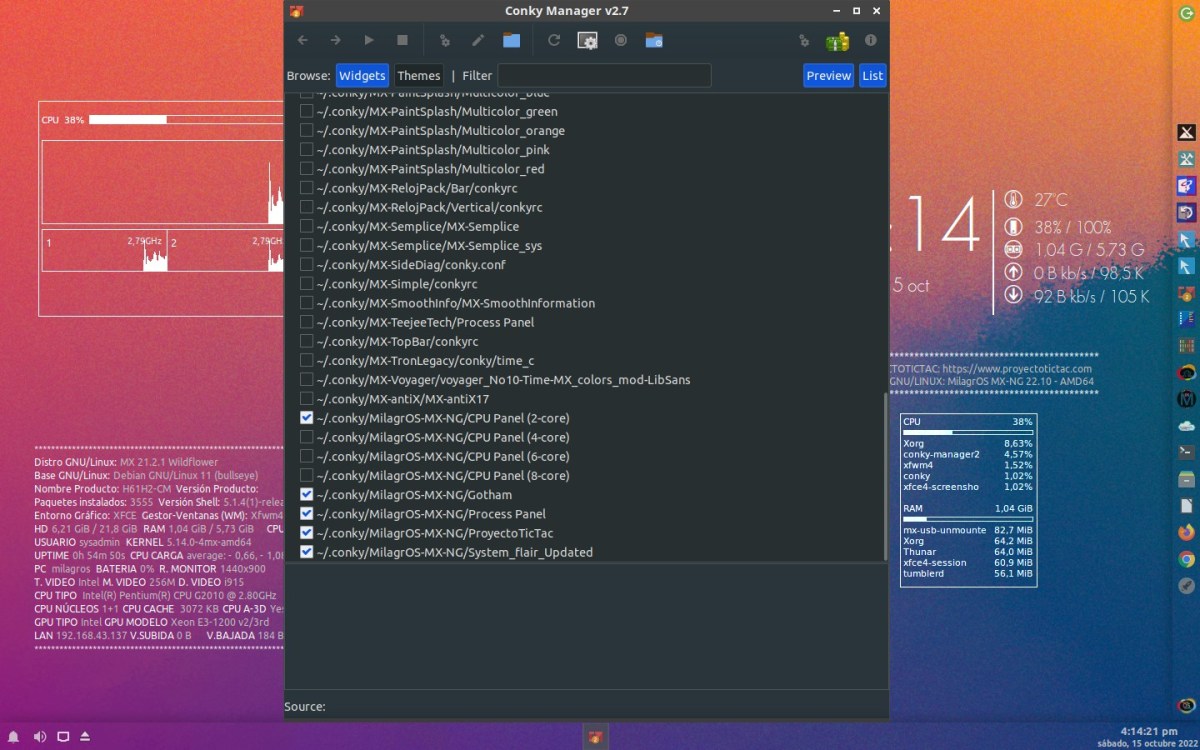1200x750 pixels.
Task: Click the List view button
Action: pyautogui.click(x=872, y=76)
